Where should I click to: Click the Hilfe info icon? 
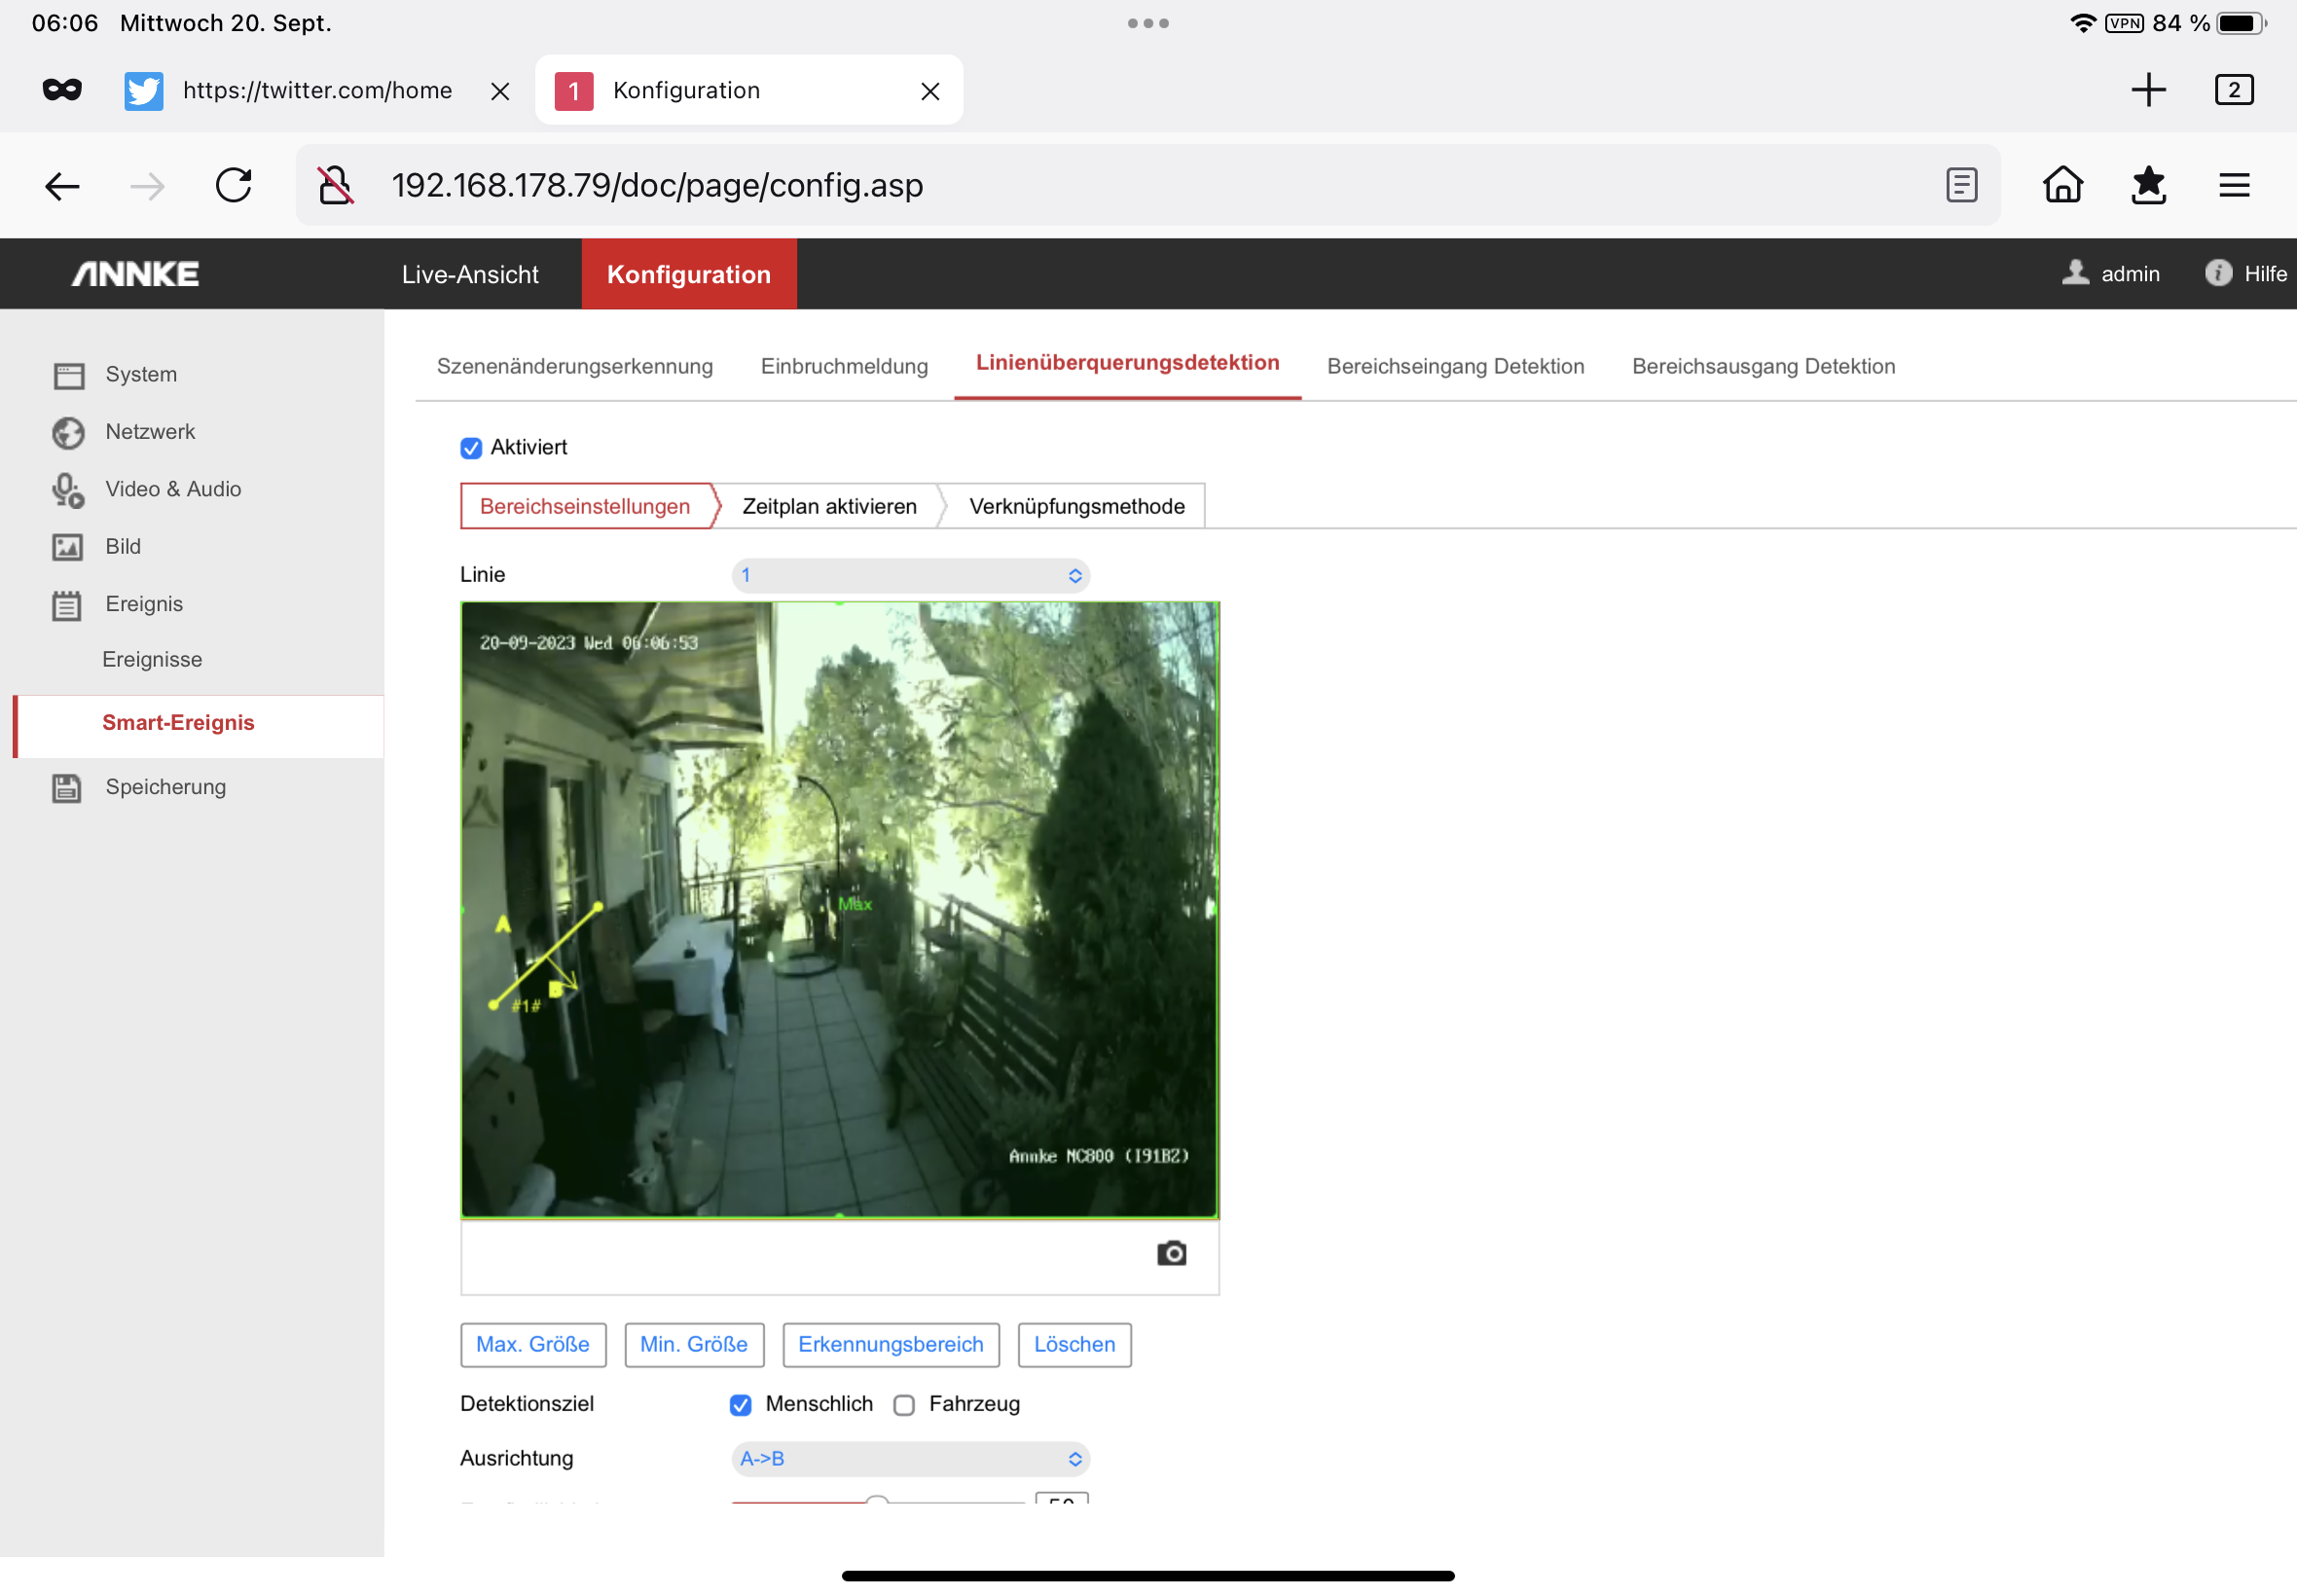2217,273
